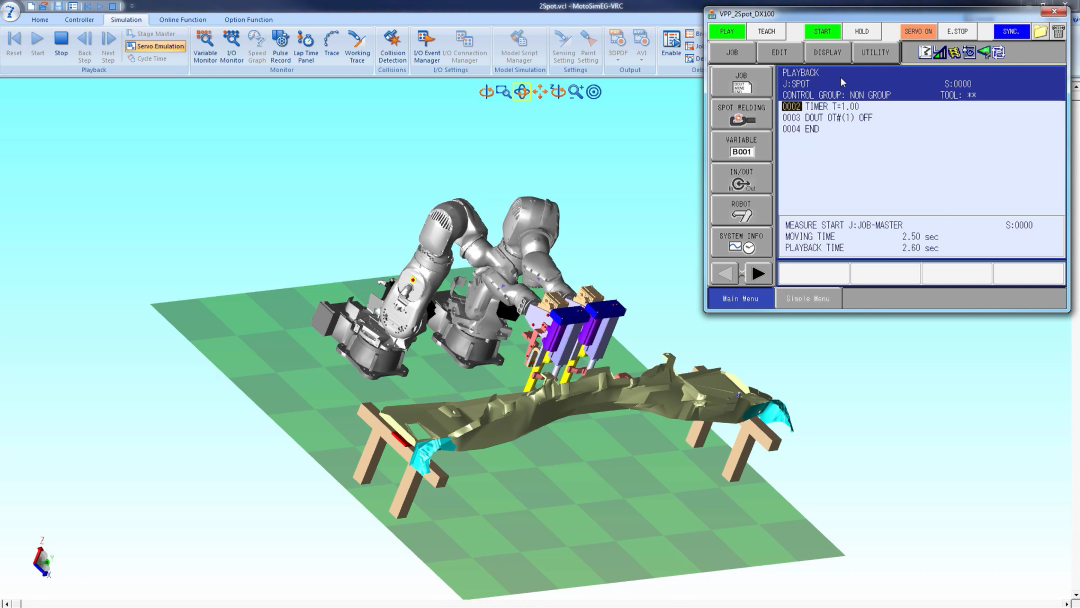Toggle the Trace tool
This screenshot has height=608, width=1080.
pos(331,43)
